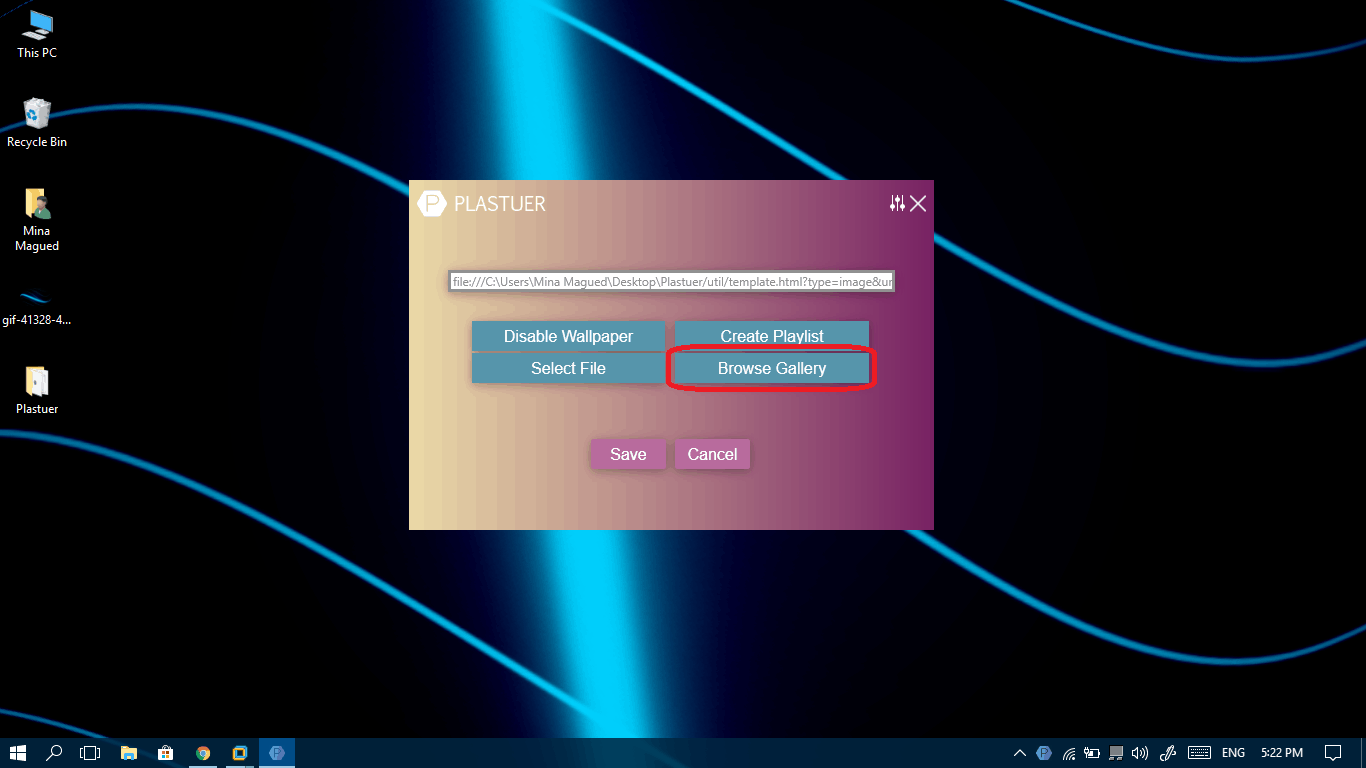Open the ENG input language switcher

click(1233, 753)
